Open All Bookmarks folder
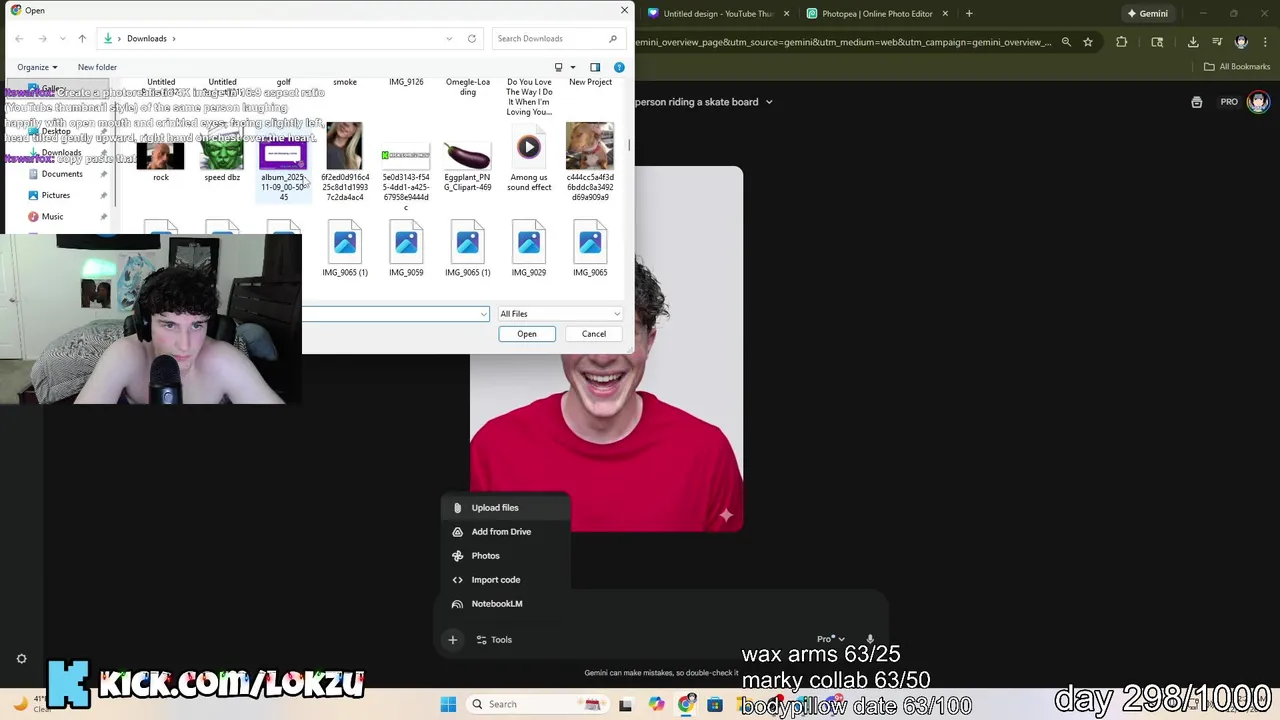 (1237, 67)
